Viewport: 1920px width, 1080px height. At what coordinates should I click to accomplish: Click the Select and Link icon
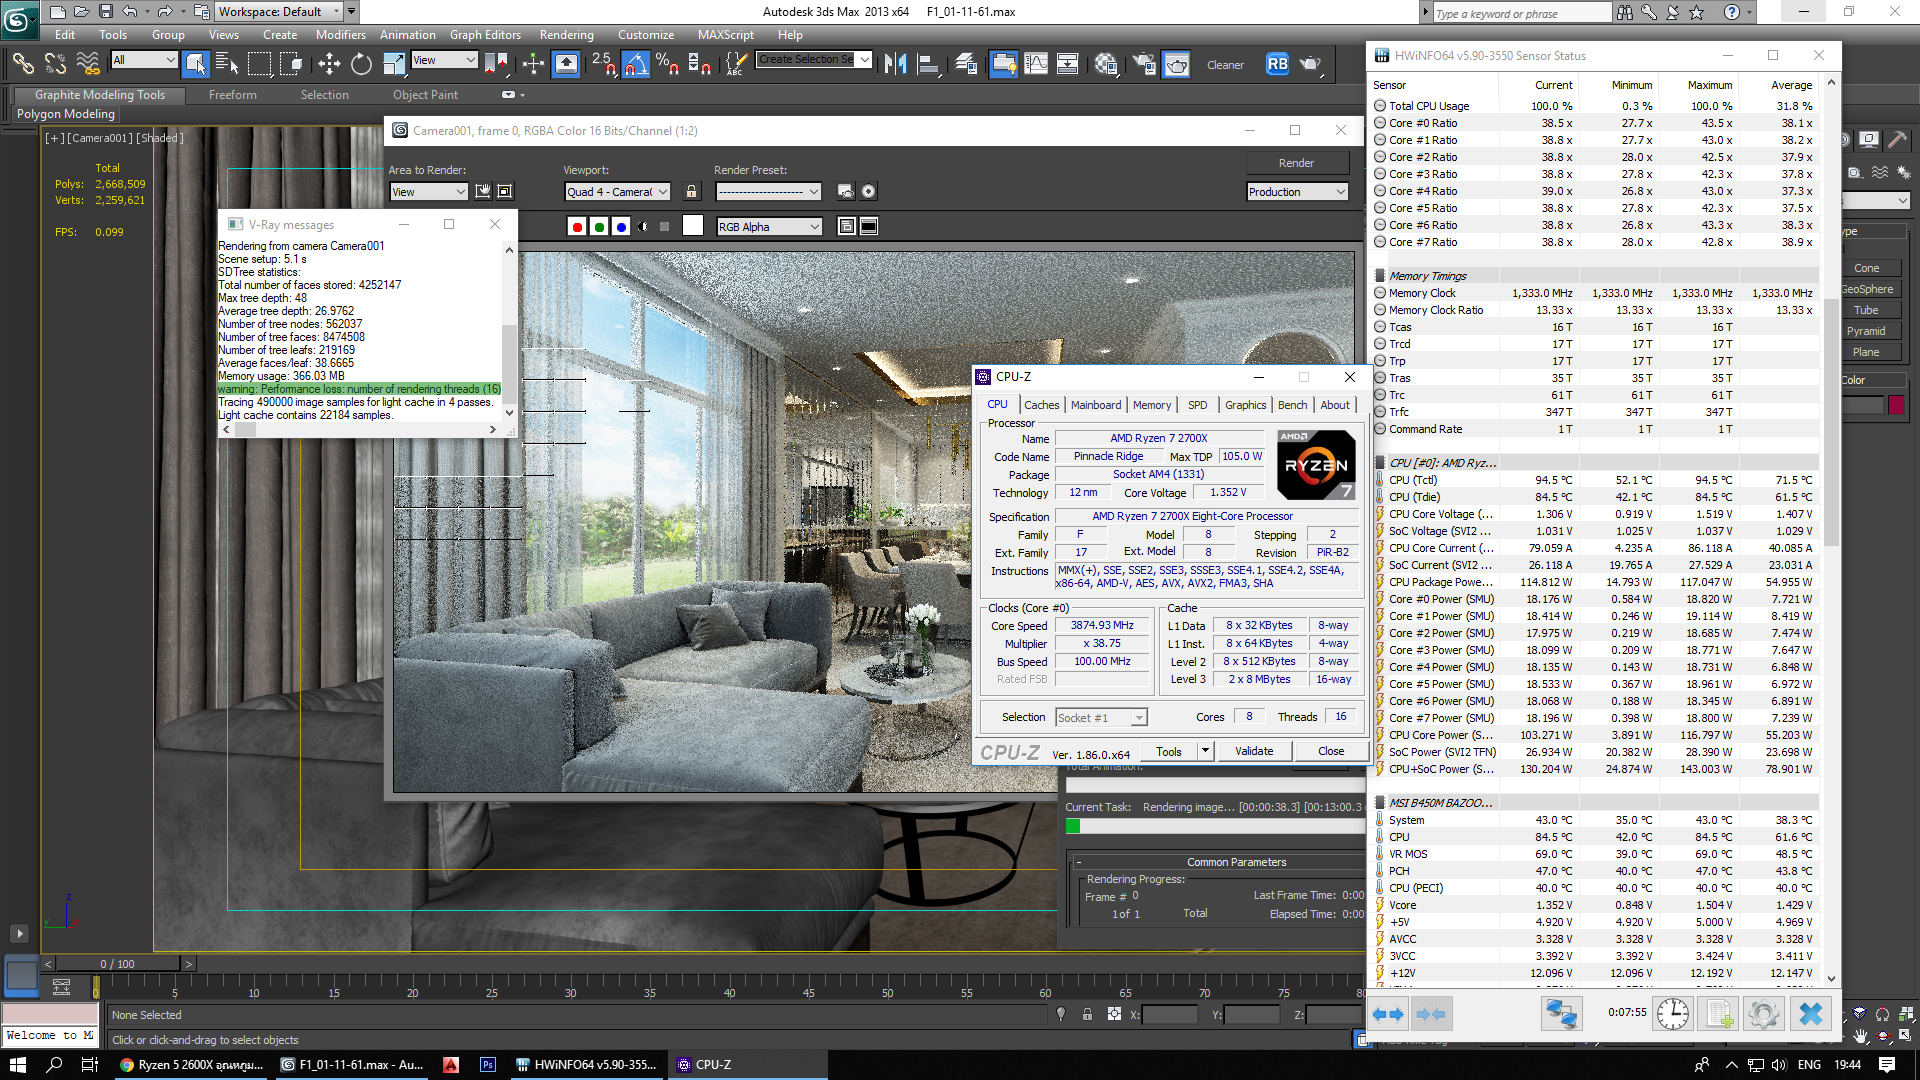click(22, 65)
